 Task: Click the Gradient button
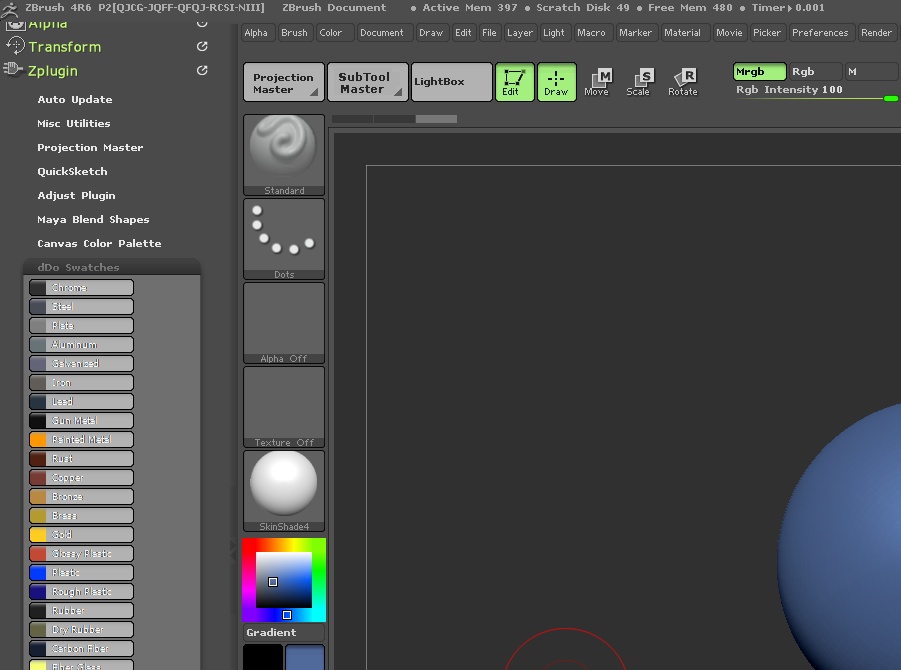(x=284, y=633)
